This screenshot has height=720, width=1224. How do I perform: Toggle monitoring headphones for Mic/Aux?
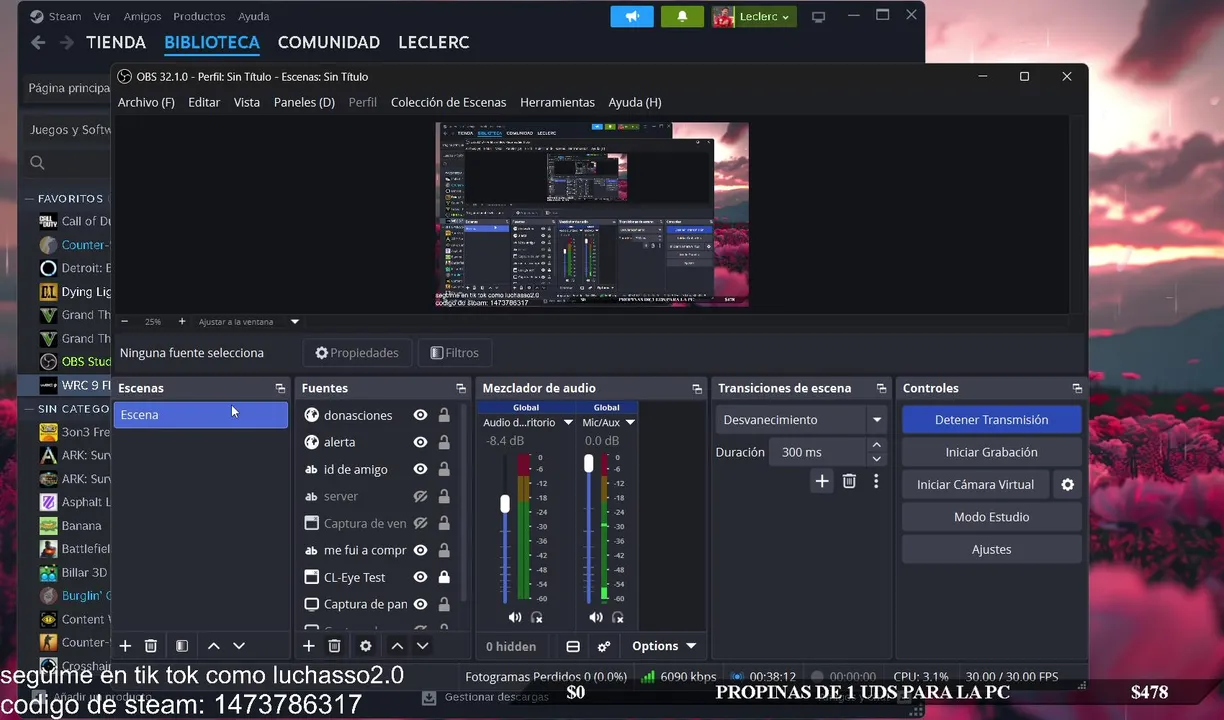click(618, 617)
